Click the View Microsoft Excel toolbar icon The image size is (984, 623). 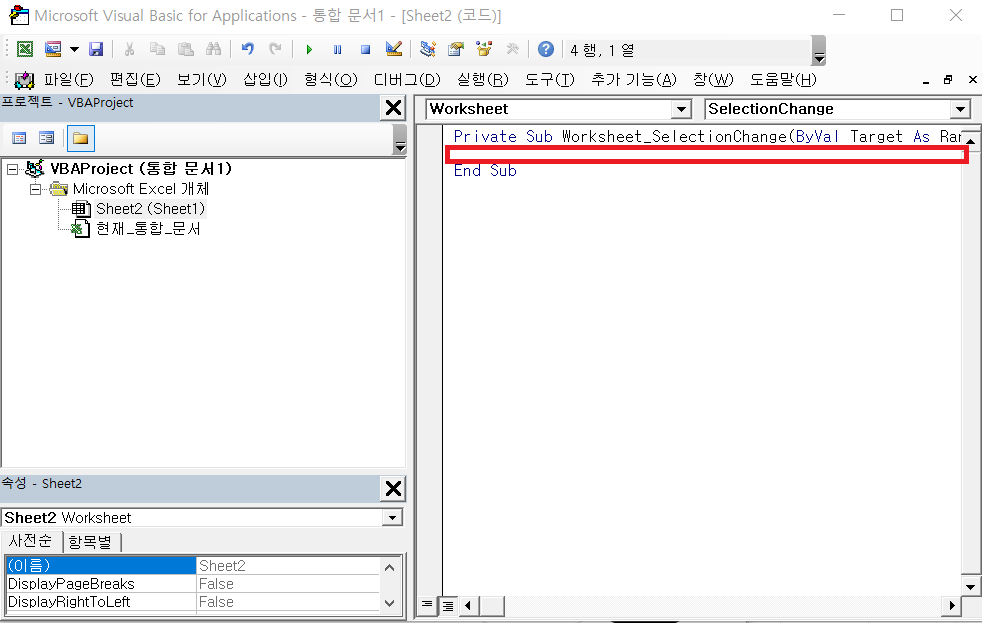(x=24, y=49)
